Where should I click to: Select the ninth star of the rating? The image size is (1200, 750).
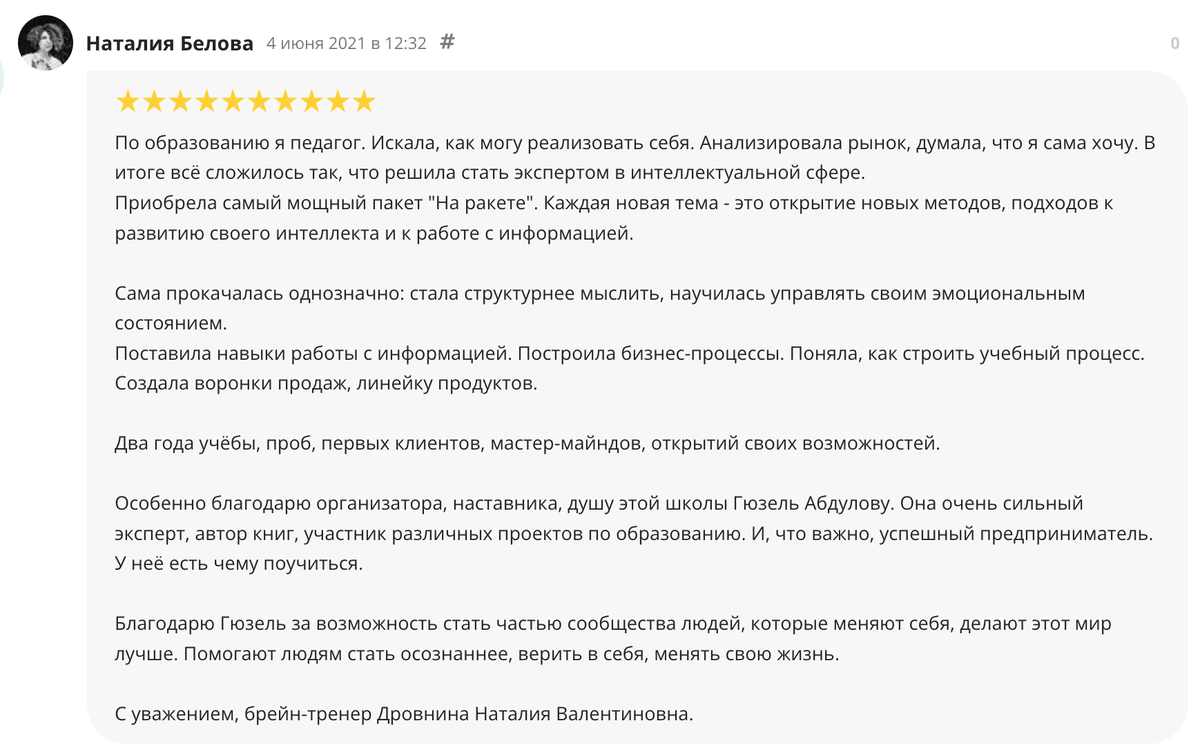coord(338,101)
